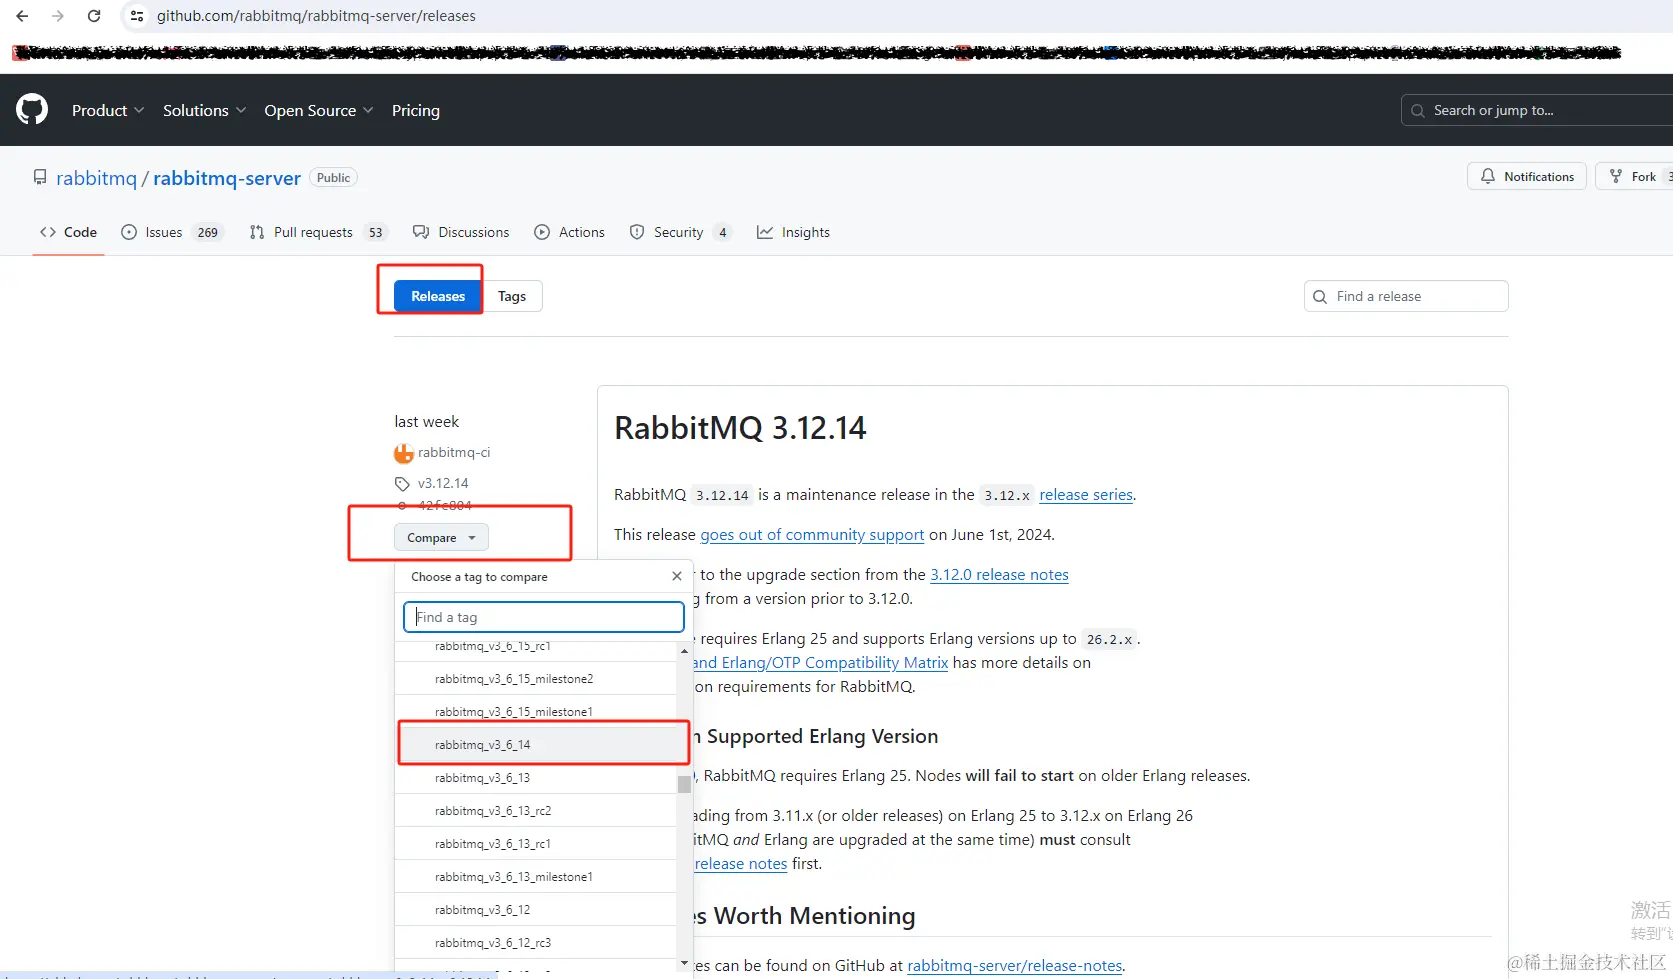Click the browser back arrow
1673x979 pixels.
tap(22, 16)
